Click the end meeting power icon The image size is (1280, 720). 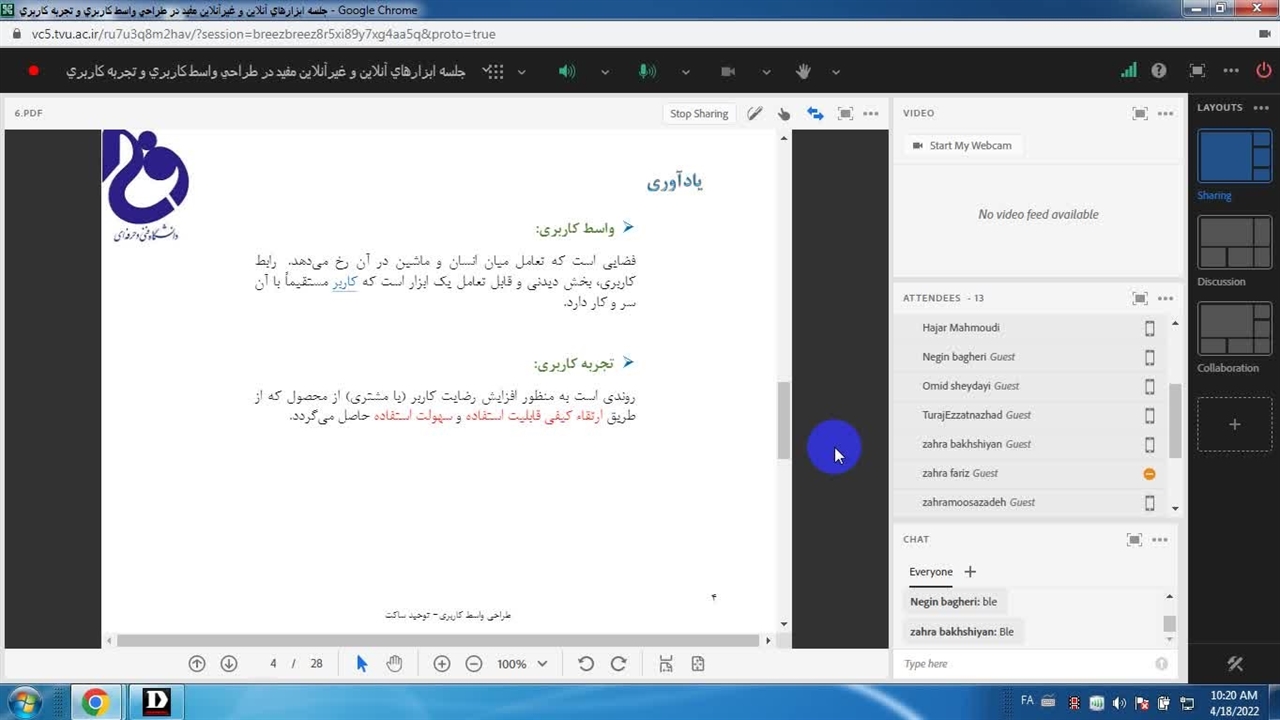(x=1263, y=71)
